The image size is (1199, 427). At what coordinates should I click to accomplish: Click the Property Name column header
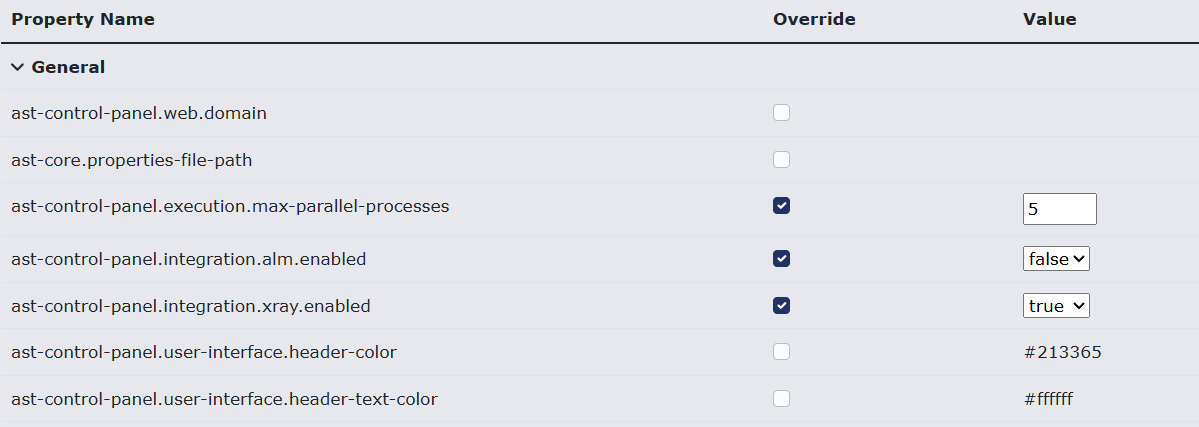(x=83, y=19)
